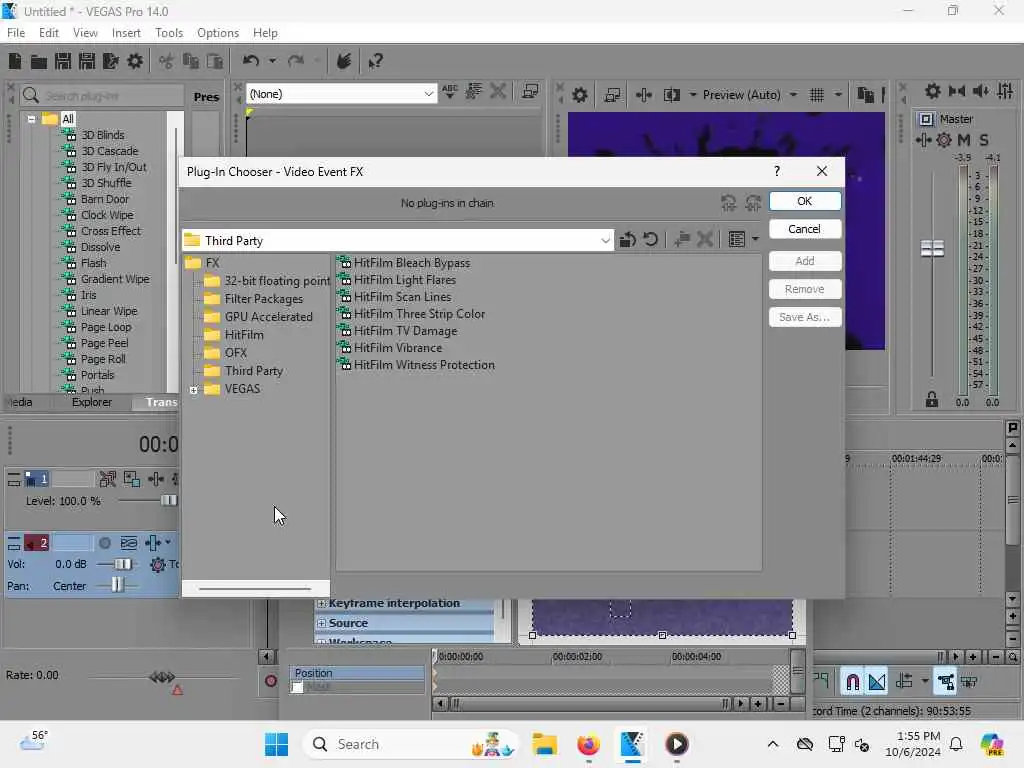The height and width of the screenshot is (768, 1024).
Task: Copy snapshot to clipboard icon in preview
Action: [x=865, y=95]
